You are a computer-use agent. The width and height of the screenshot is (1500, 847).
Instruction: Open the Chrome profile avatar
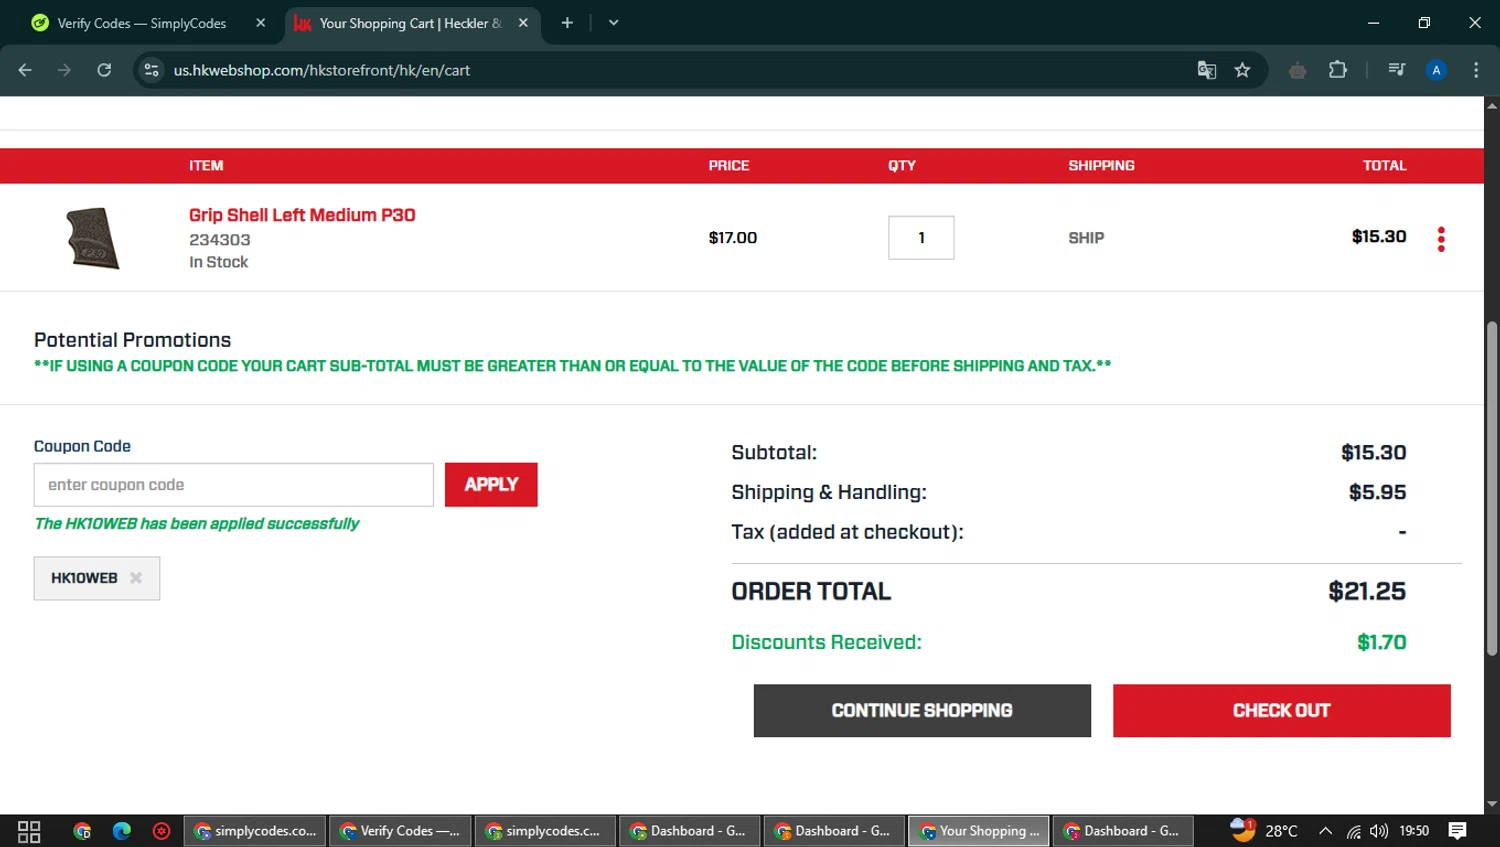click(x=1436, y=70)
